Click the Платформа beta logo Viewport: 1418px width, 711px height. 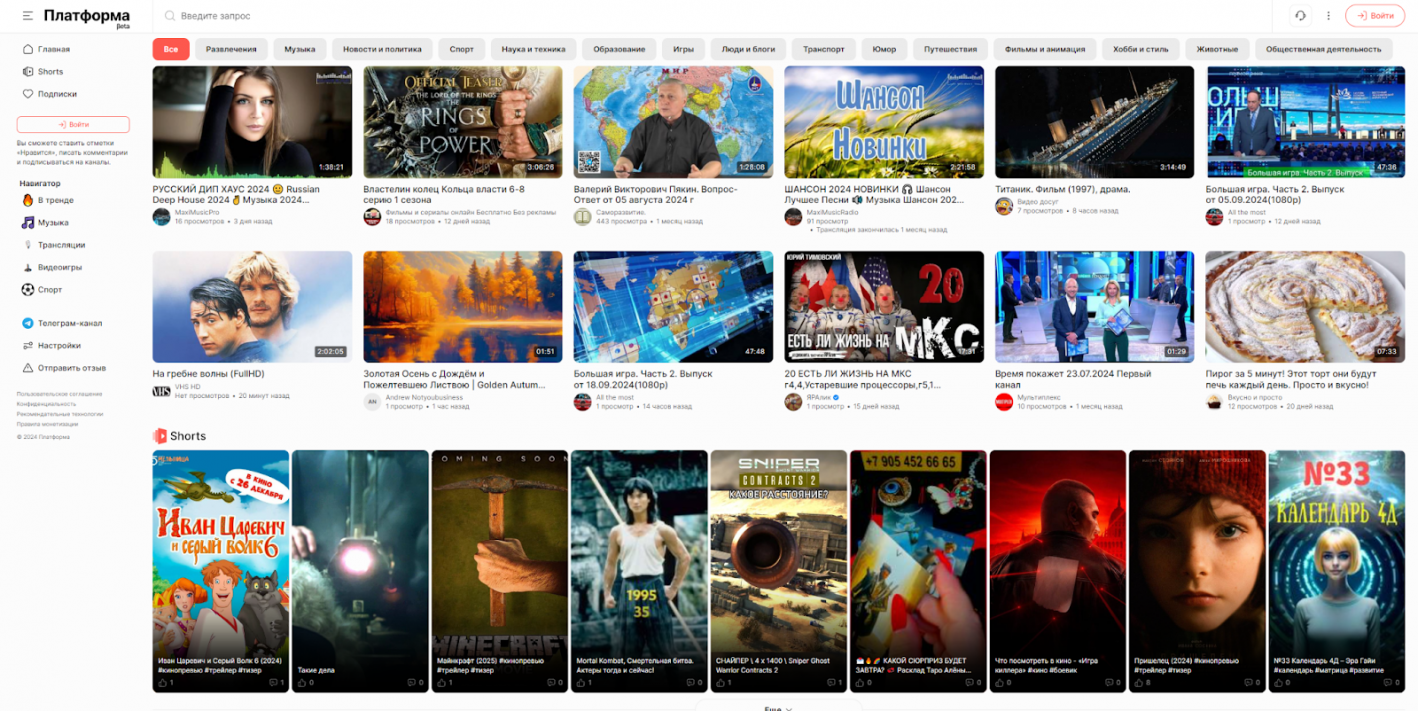click(x=87, y=17)
